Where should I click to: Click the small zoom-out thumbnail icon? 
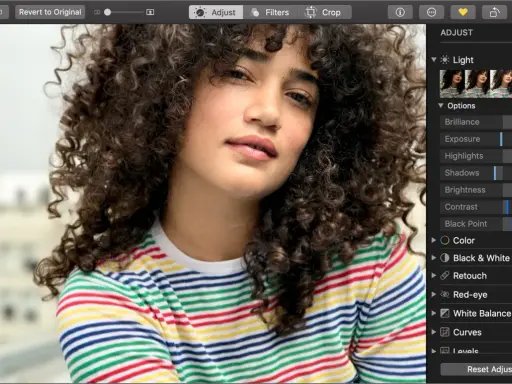97,12
